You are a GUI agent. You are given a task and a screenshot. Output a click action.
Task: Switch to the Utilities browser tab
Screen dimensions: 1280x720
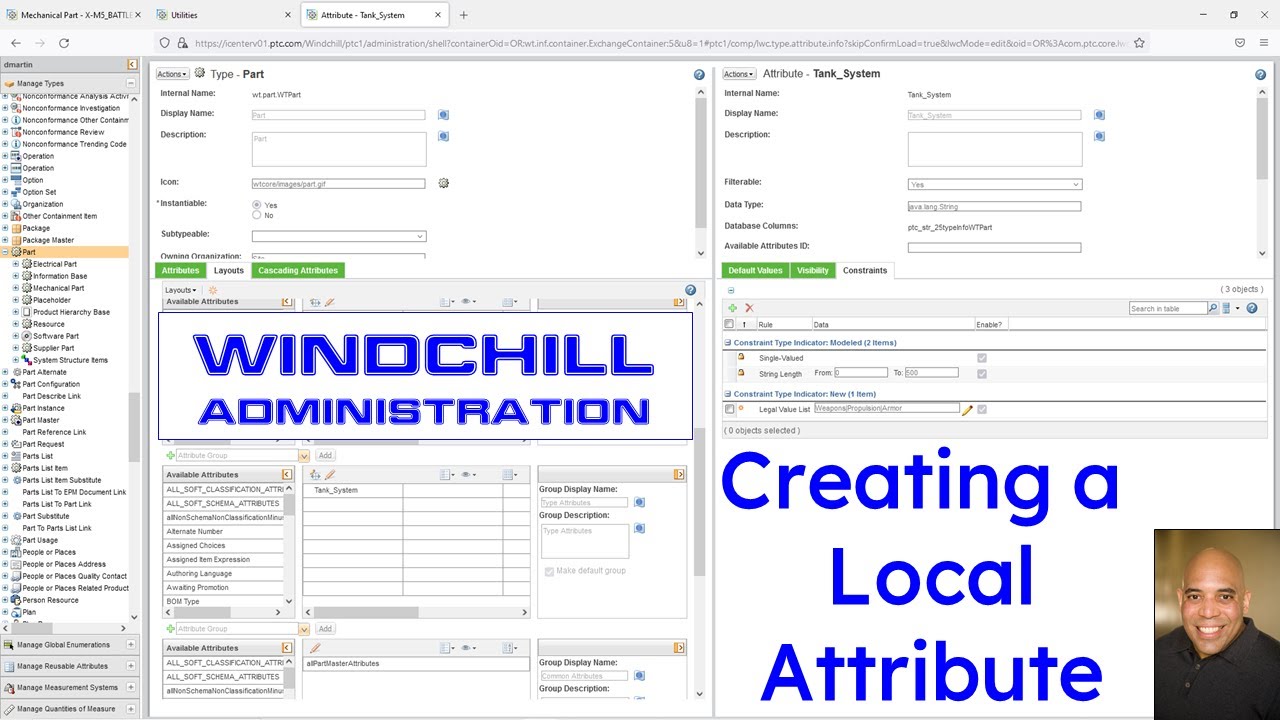[225, 15]
